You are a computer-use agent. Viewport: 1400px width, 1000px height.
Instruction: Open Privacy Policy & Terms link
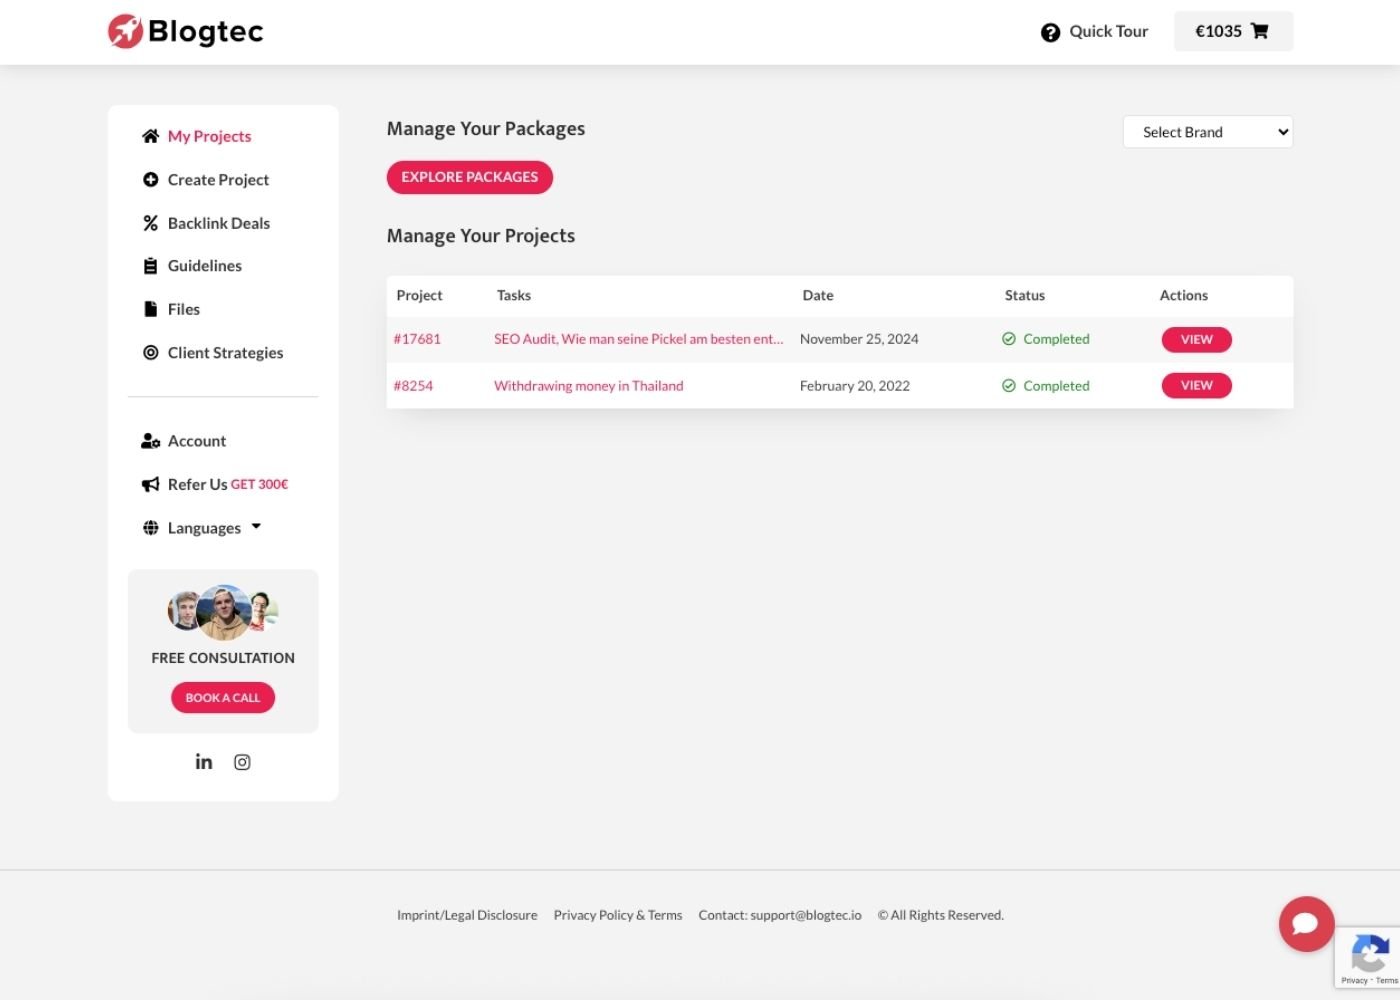(x=618, y=915)
